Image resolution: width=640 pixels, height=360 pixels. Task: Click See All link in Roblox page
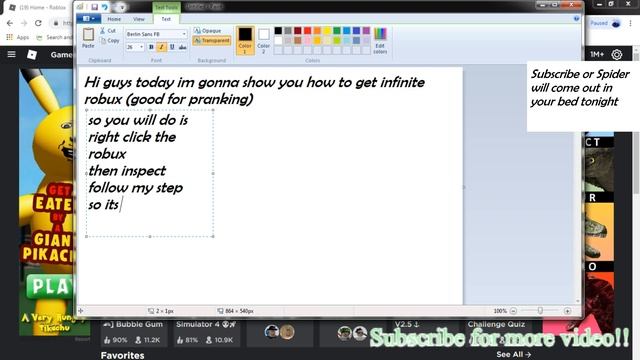pos(513,354)
